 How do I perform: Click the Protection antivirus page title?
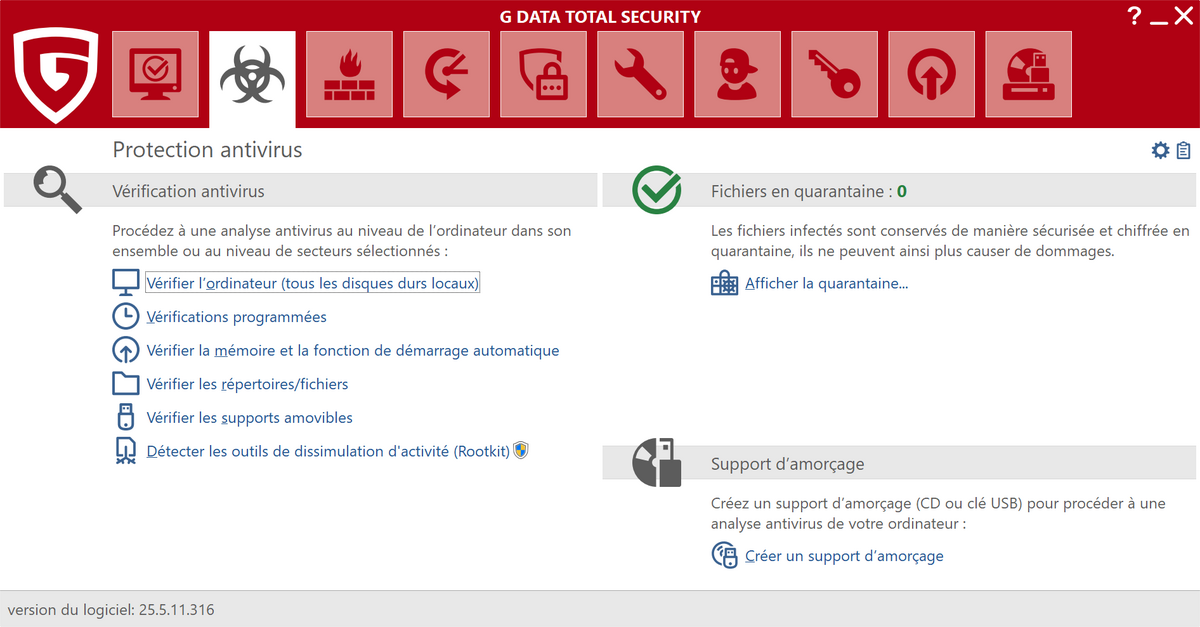point(207,150)
